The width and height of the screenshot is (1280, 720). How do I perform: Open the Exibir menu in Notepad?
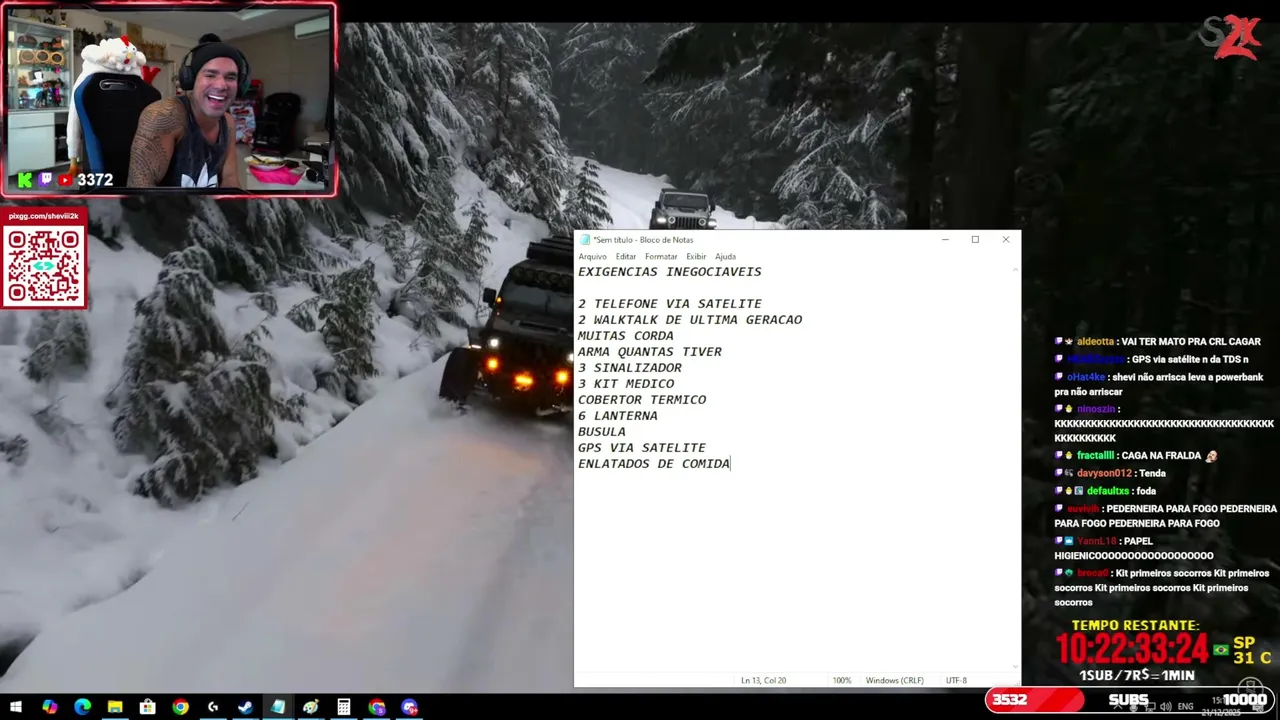tap(696, 257)
